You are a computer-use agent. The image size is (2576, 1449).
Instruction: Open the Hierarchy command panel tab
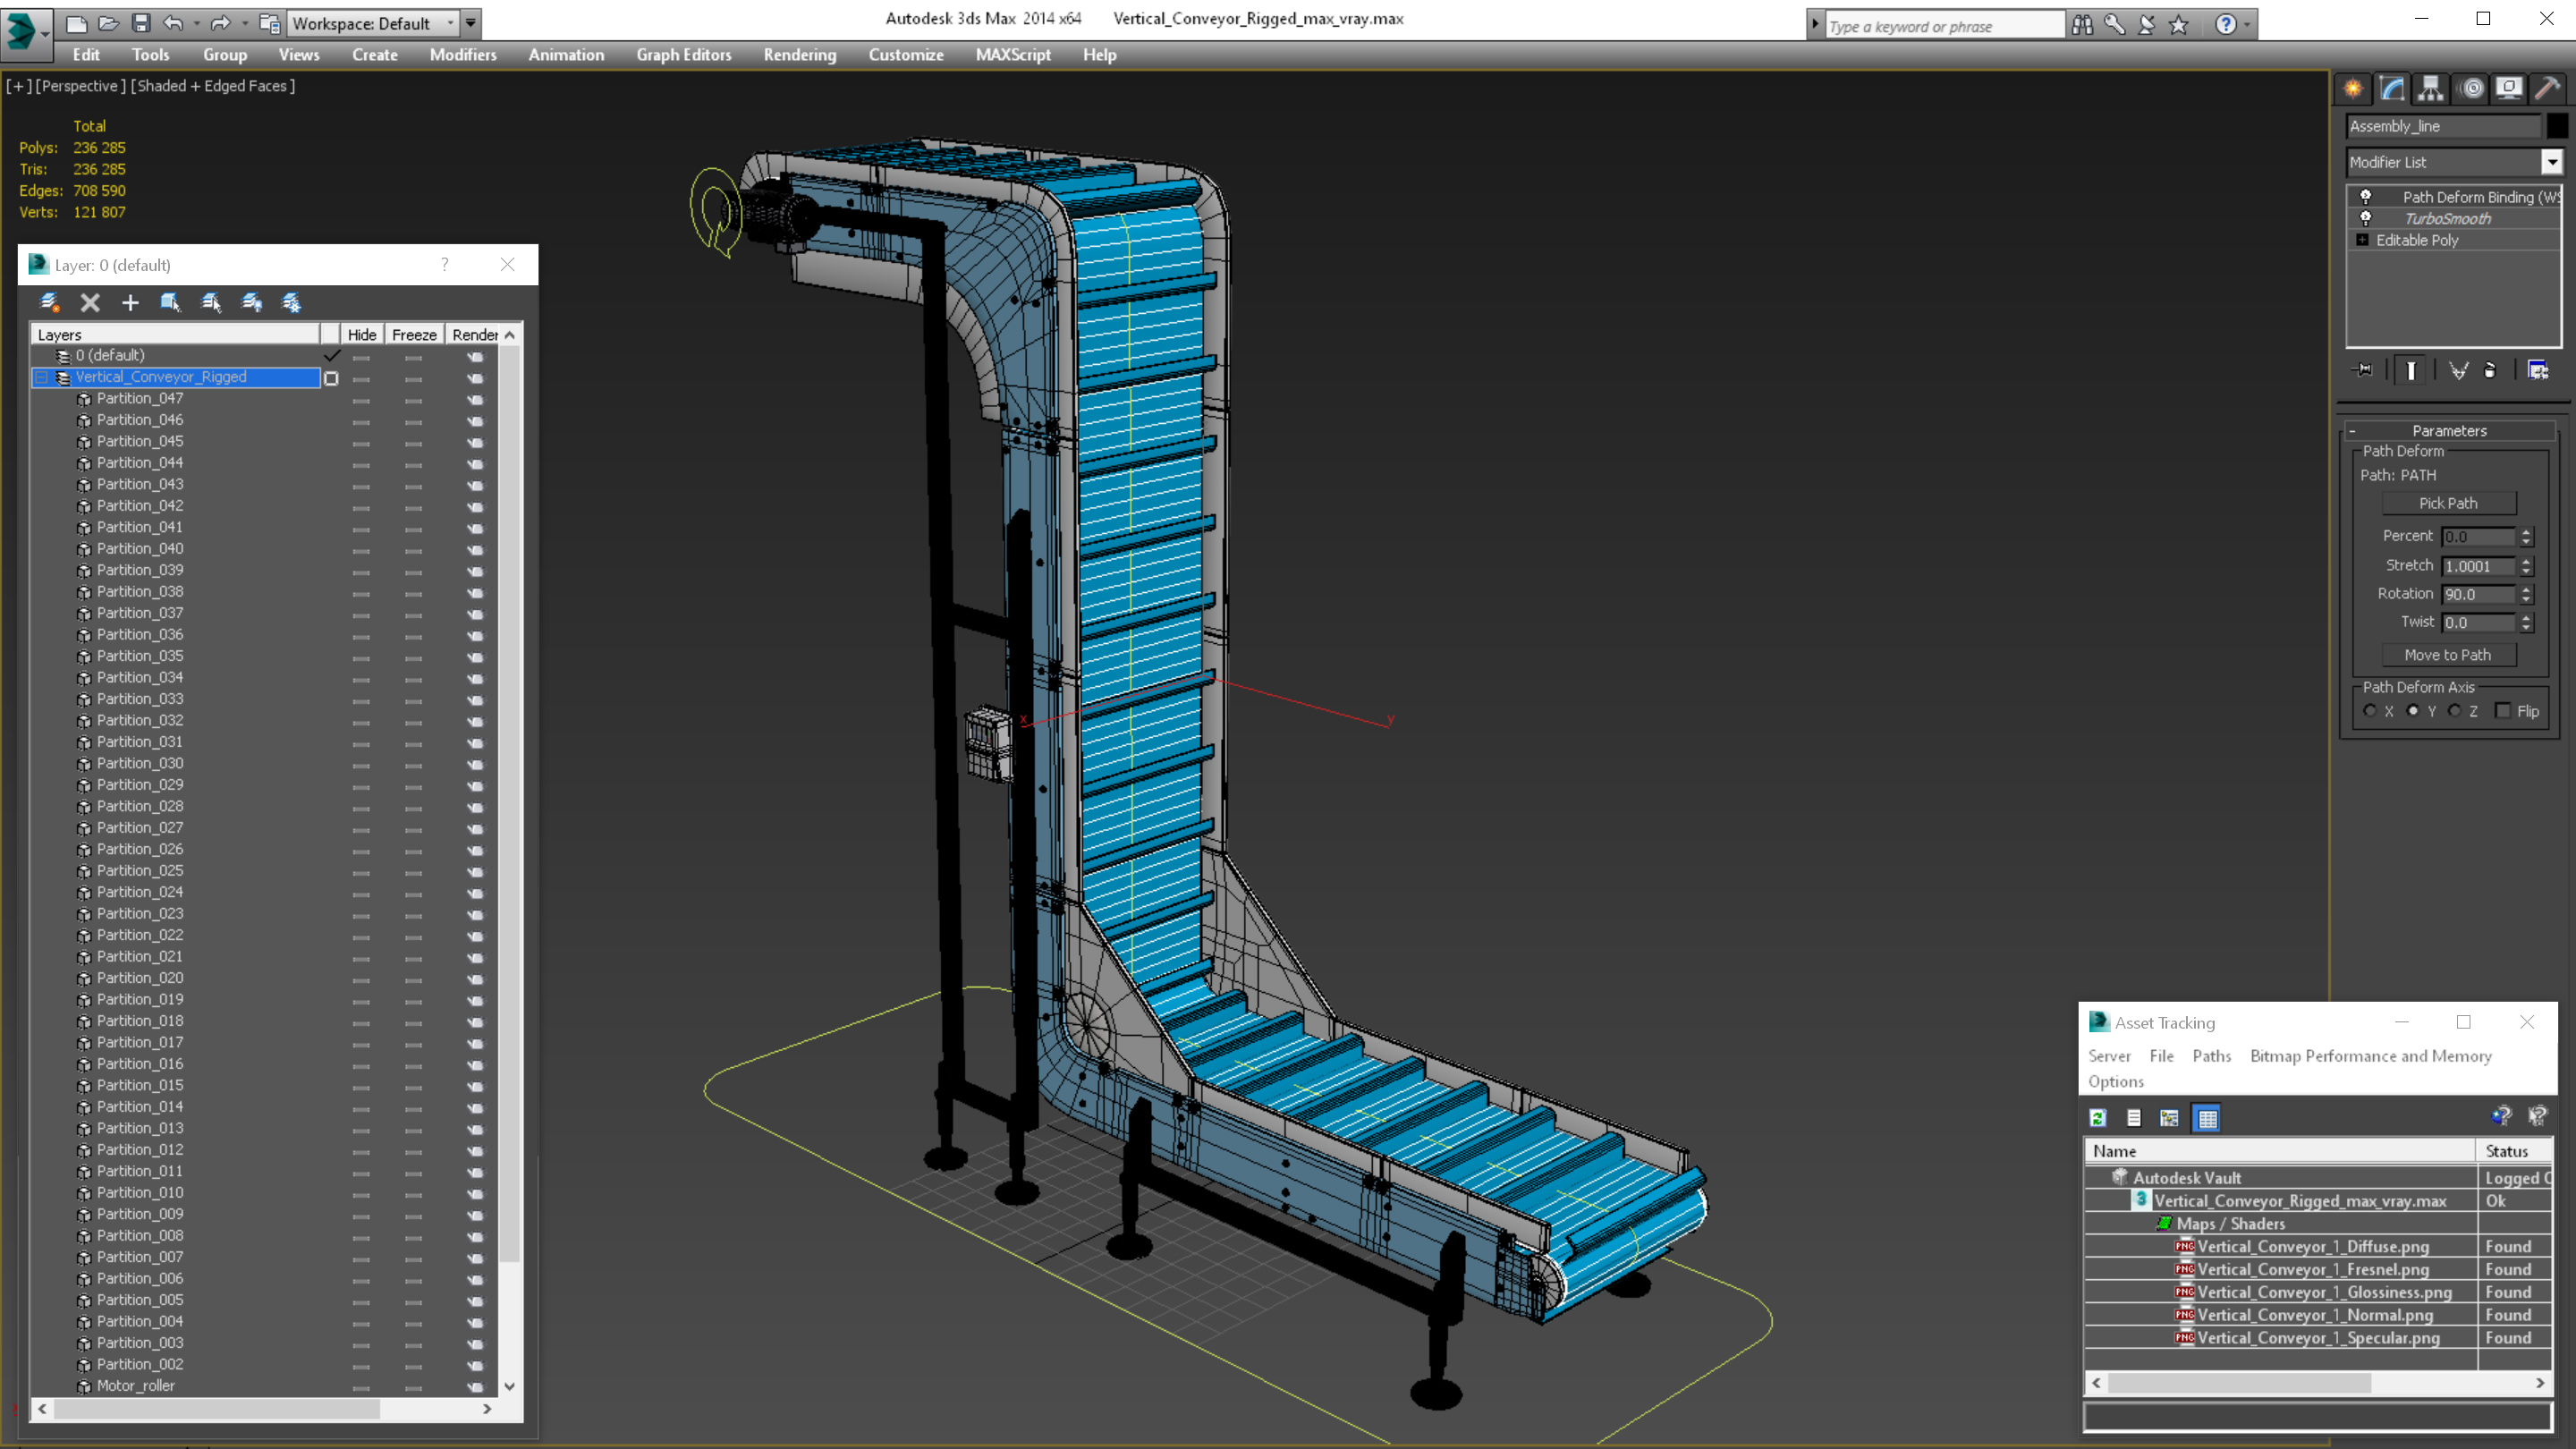[2430, 89]
